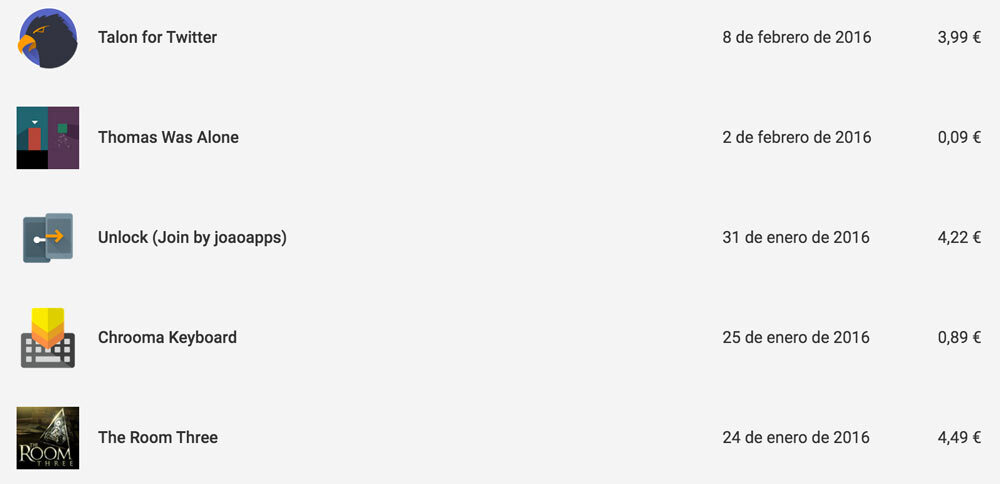Image resolution: width=1000 pixels, height=484 pixels.
Task: Click the 0,89 € Chrooma Keyboard price
Action: click(959, 338)
